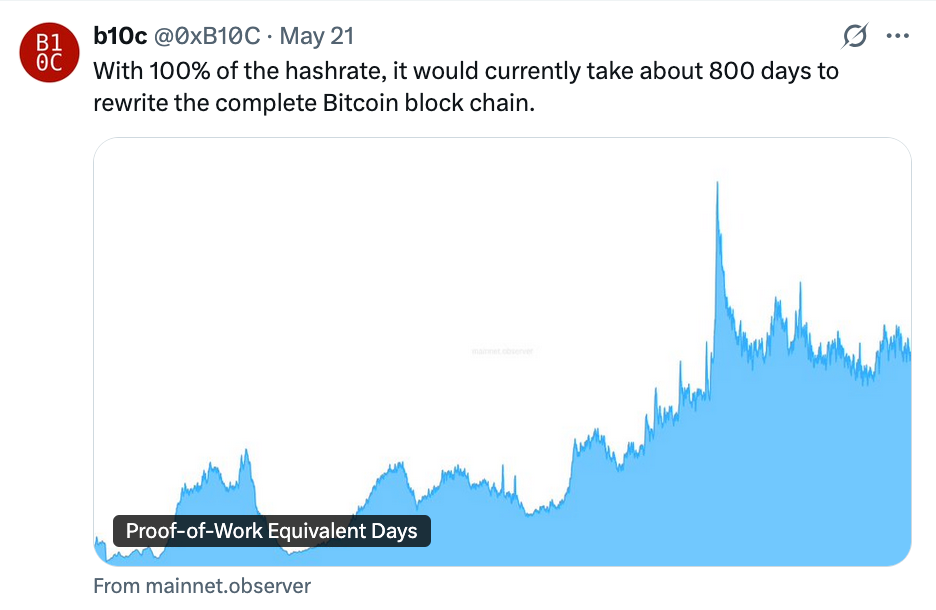Click the word "mainnet.observer" in the footer
The height and width of the screenshot is (610, 936).
coord(228,586)
